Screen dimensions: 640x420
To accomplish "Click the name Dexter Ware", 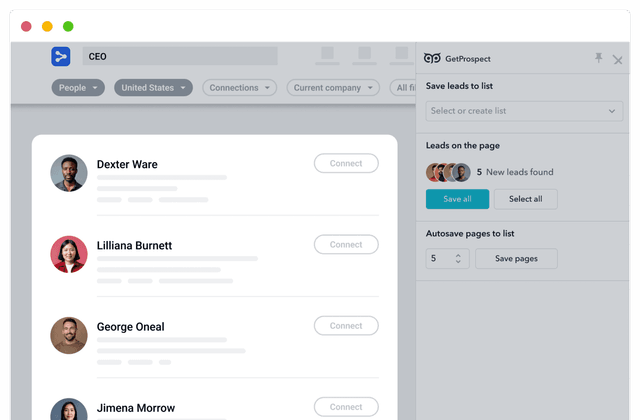I will click(x=127, y=164).
